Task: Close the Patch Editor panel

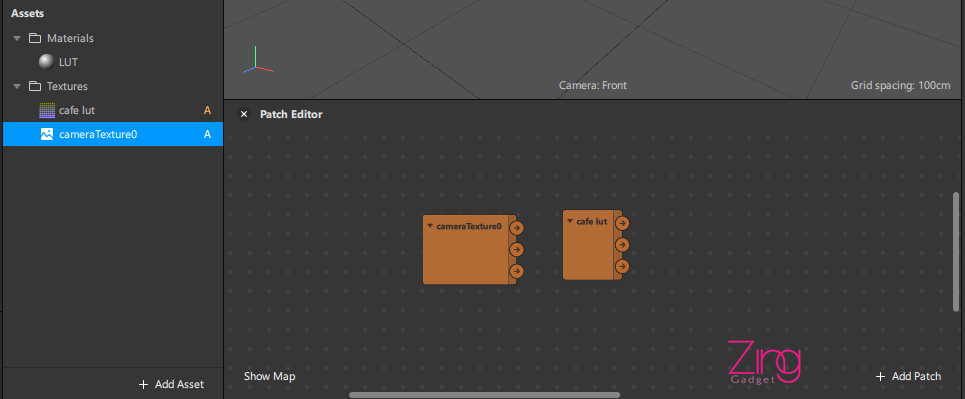Action: pyautogui.click(x=244, y=114)
